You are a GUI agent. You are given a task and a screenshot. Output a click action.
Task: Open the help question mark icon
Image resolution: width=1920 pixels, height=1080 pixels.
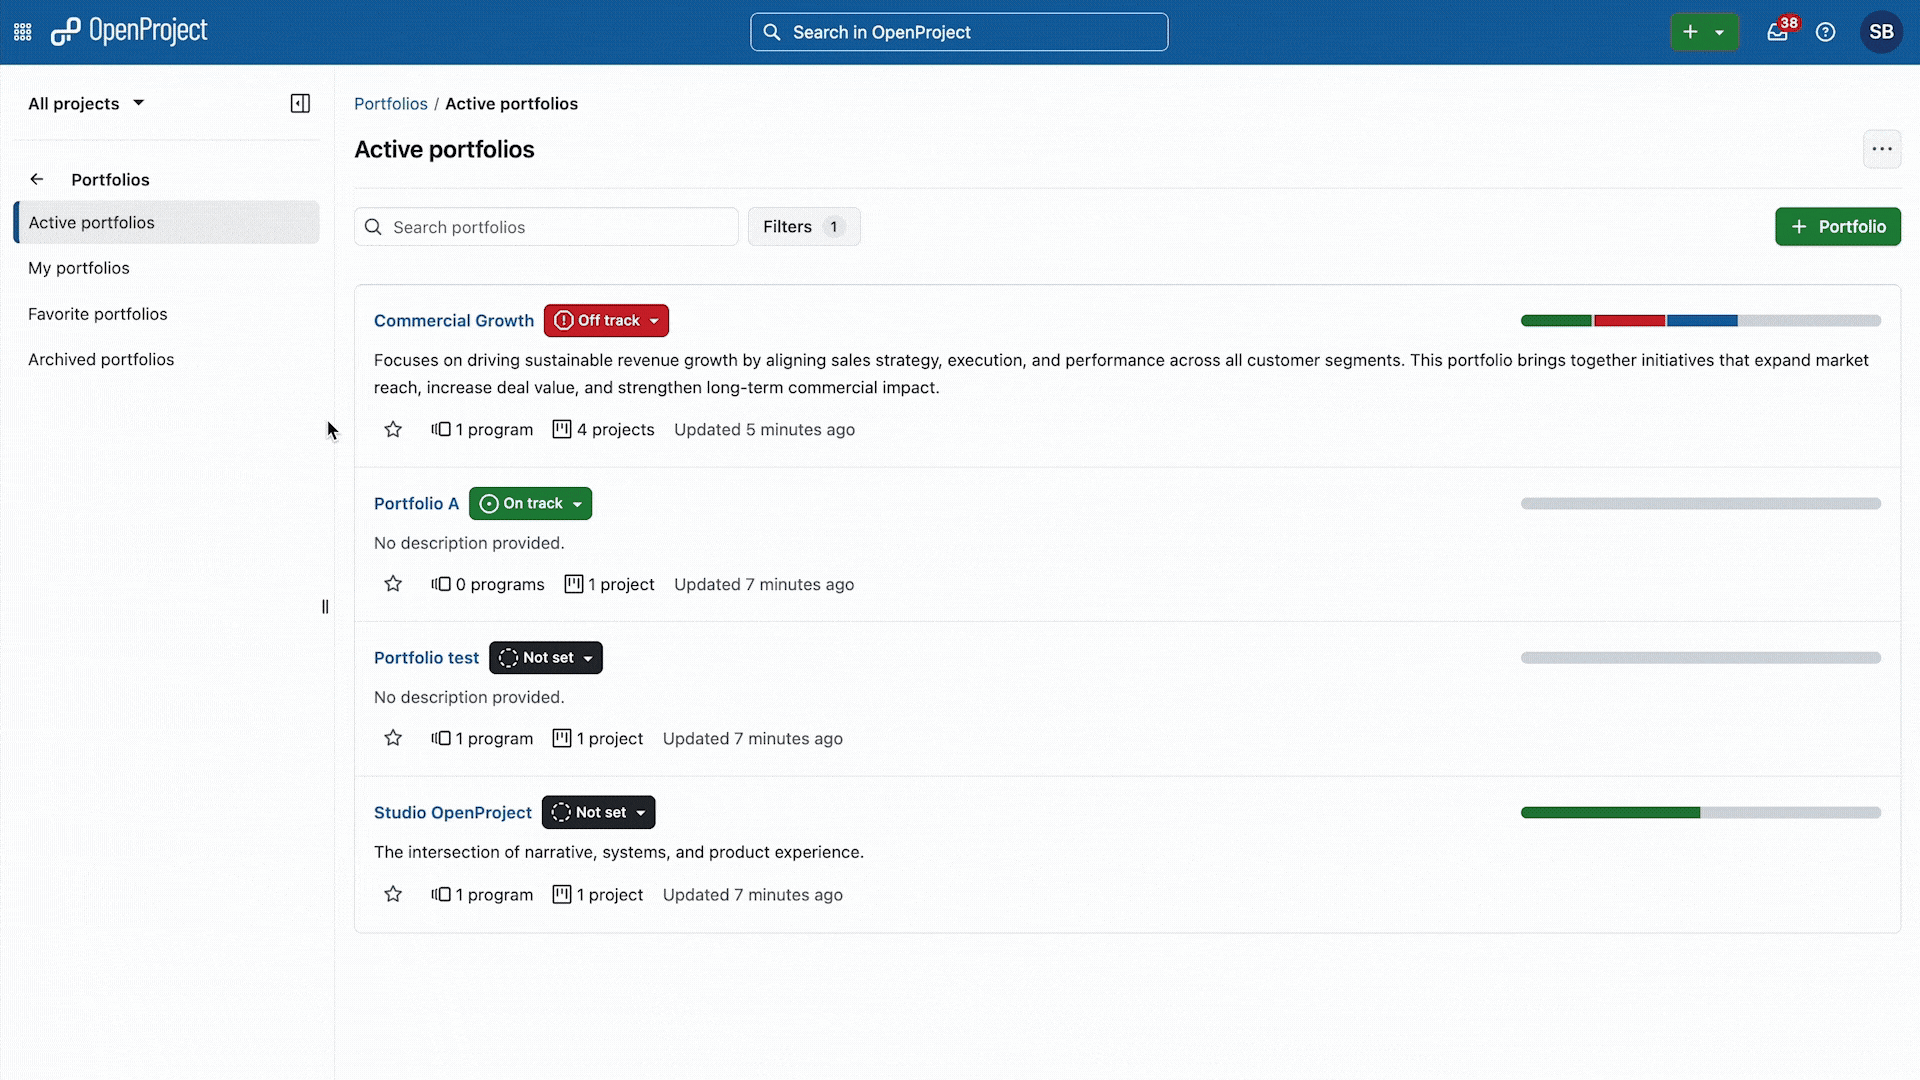(1826, 32)
